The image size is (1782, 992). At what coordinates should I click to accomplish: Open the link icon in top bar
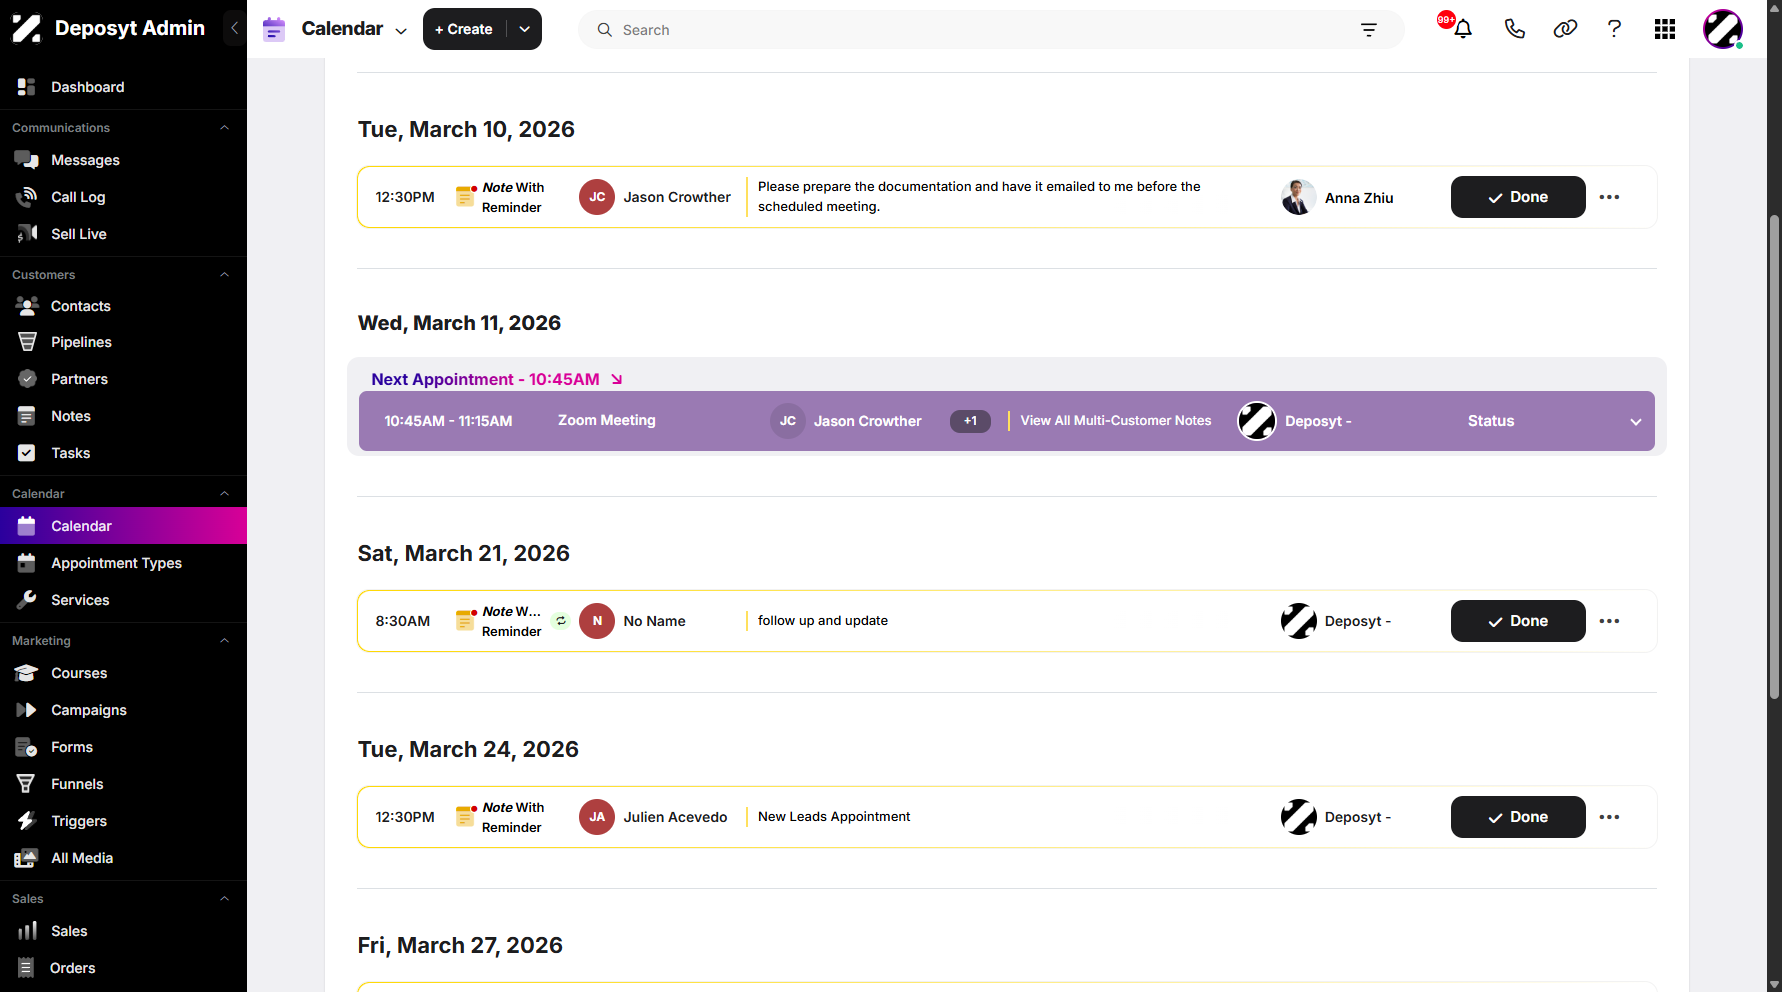click(x=1565, y=29)
